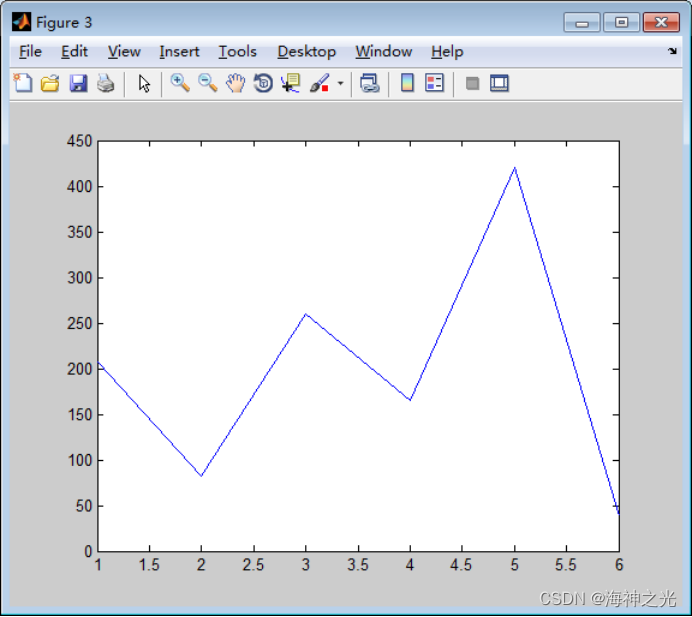Select the Pan hand tool
The height and width of the screenshot is (617, 692).
[x=236, y=83]
